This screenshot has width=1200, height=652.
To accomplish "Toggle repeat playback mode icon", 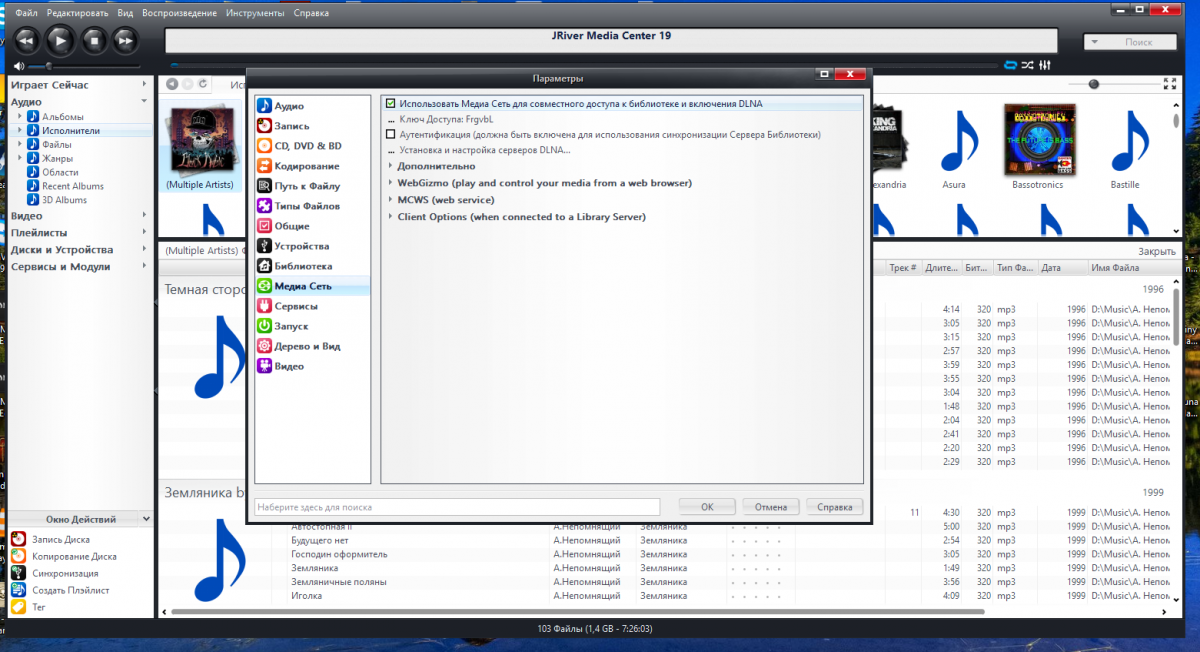I will pos(1011,65).
